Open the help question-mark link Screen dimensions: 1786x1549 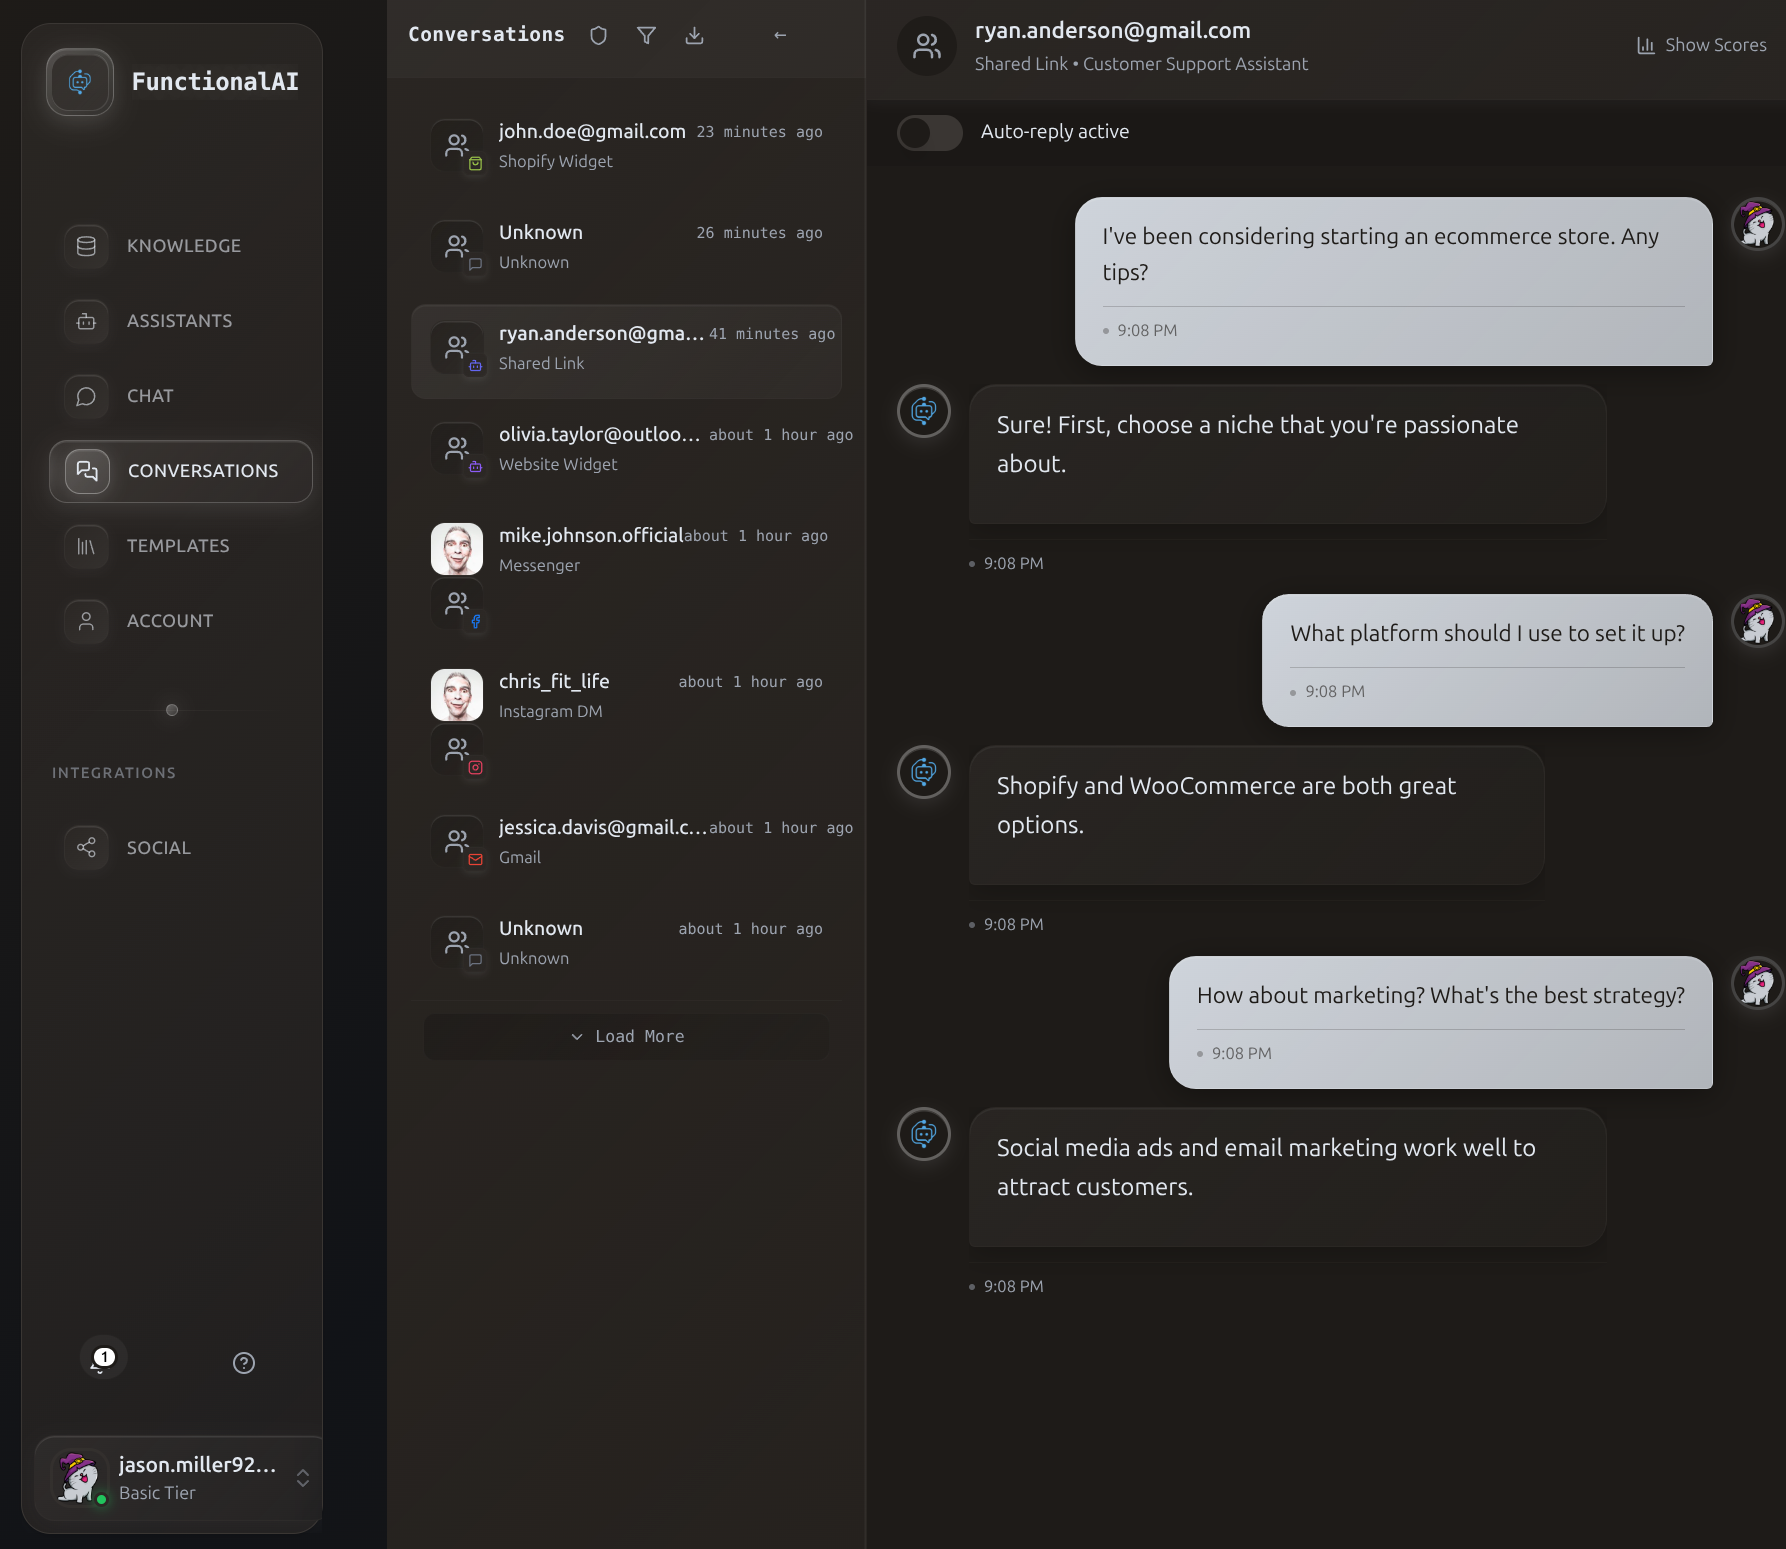pyautogui.click(x=243, y=1362)
